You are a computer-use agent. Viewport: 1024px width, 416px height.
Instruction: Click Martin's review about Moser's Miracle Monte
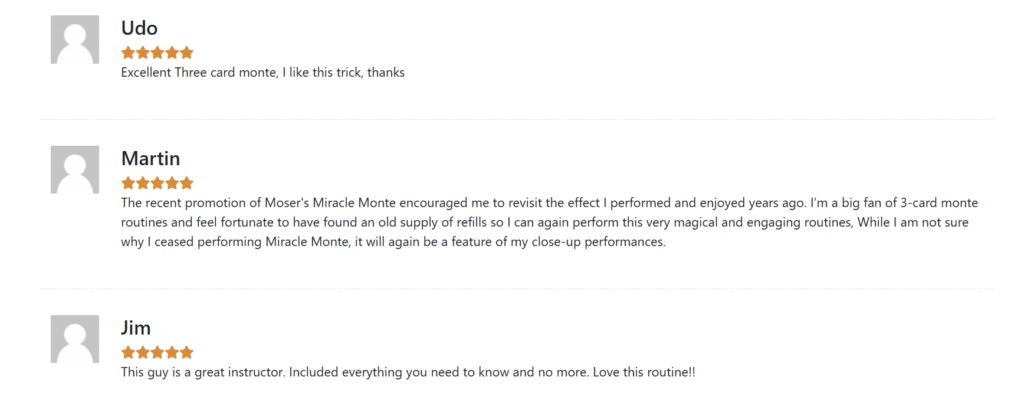coord(550,223)
